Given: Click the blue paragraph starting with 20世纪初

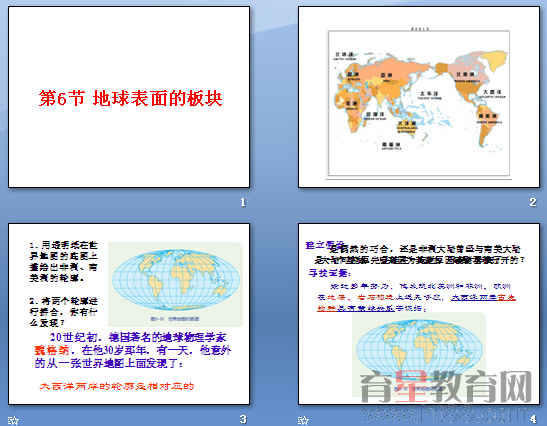Looking at the screenshot, I should point(133,350).
